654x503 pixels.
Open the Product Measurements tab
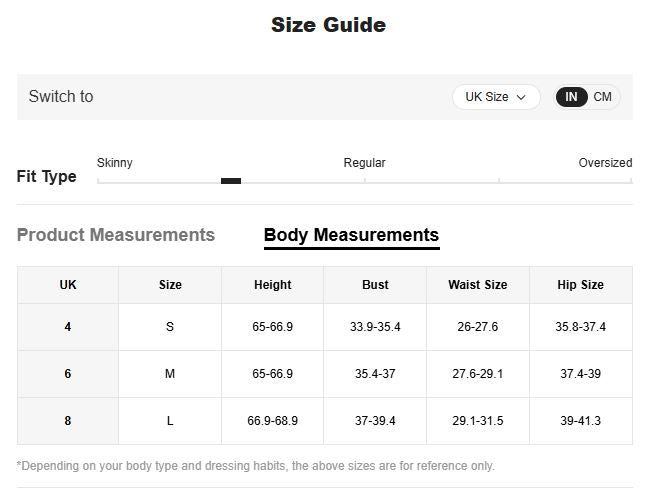(116, 235)
